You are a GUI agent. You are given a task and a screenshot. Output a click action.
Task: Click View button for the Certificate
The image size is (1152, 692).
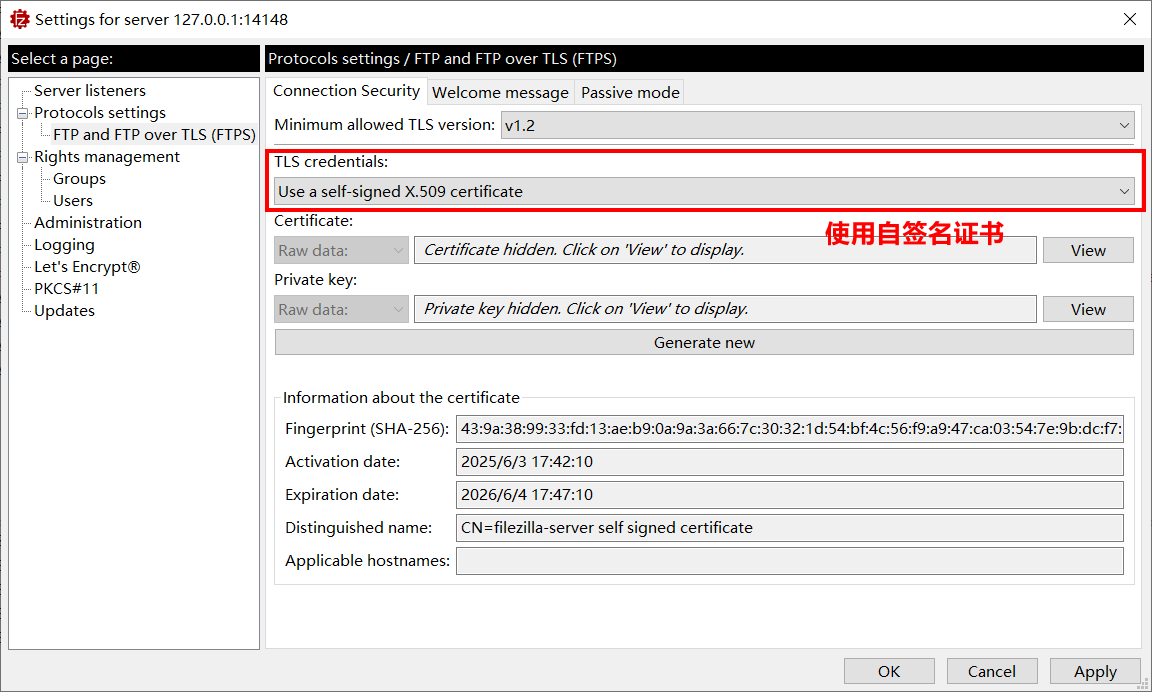1088,251
